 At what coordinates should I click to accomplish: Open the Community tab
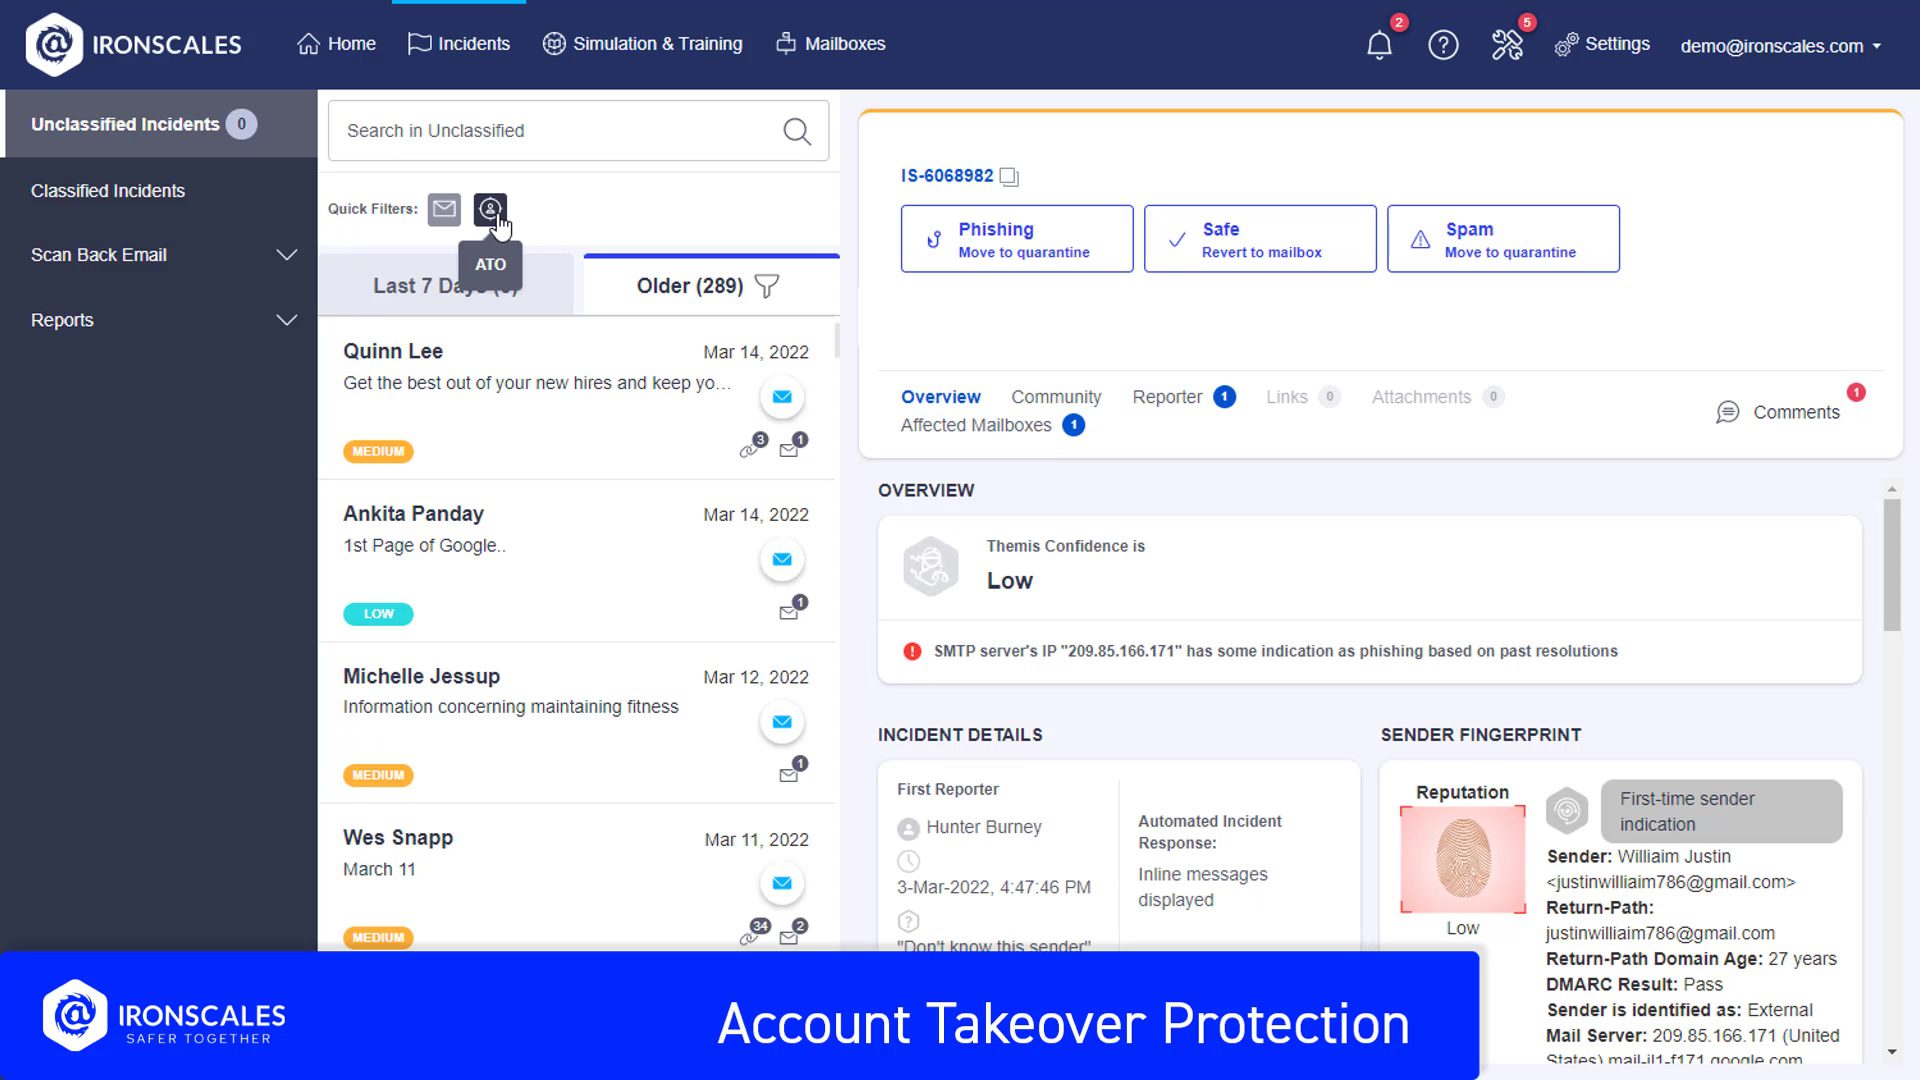click(1056, 397)
